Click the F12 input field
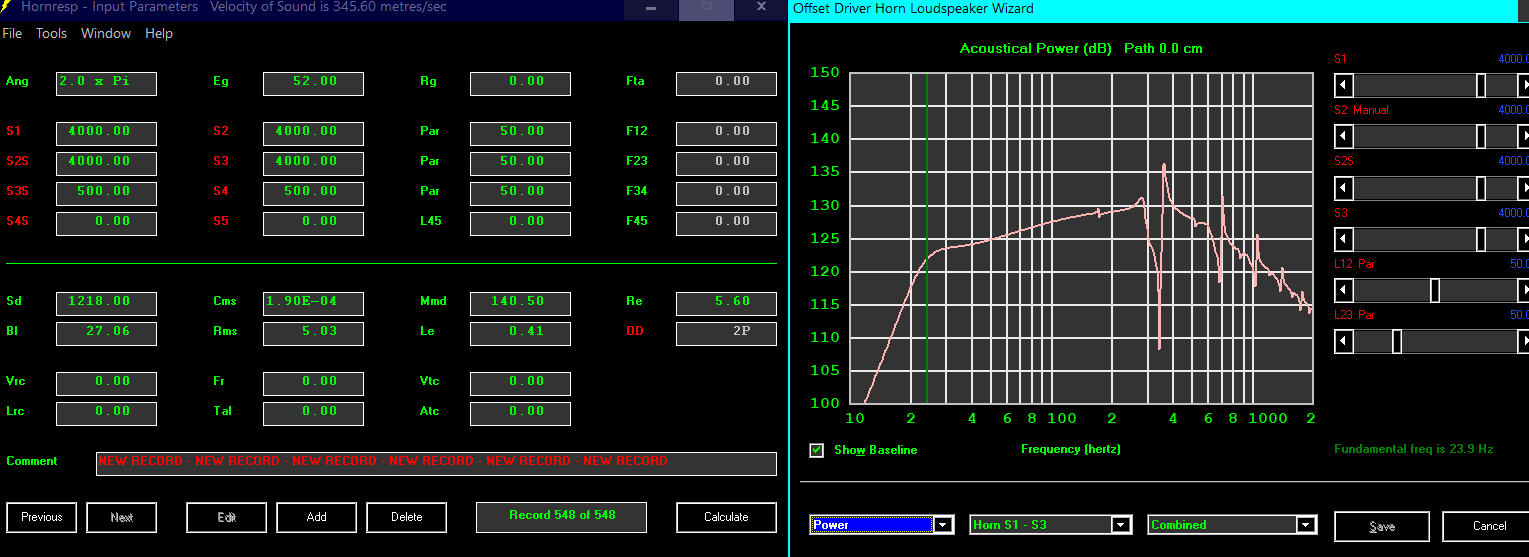1529x557 pixels. 726,133
